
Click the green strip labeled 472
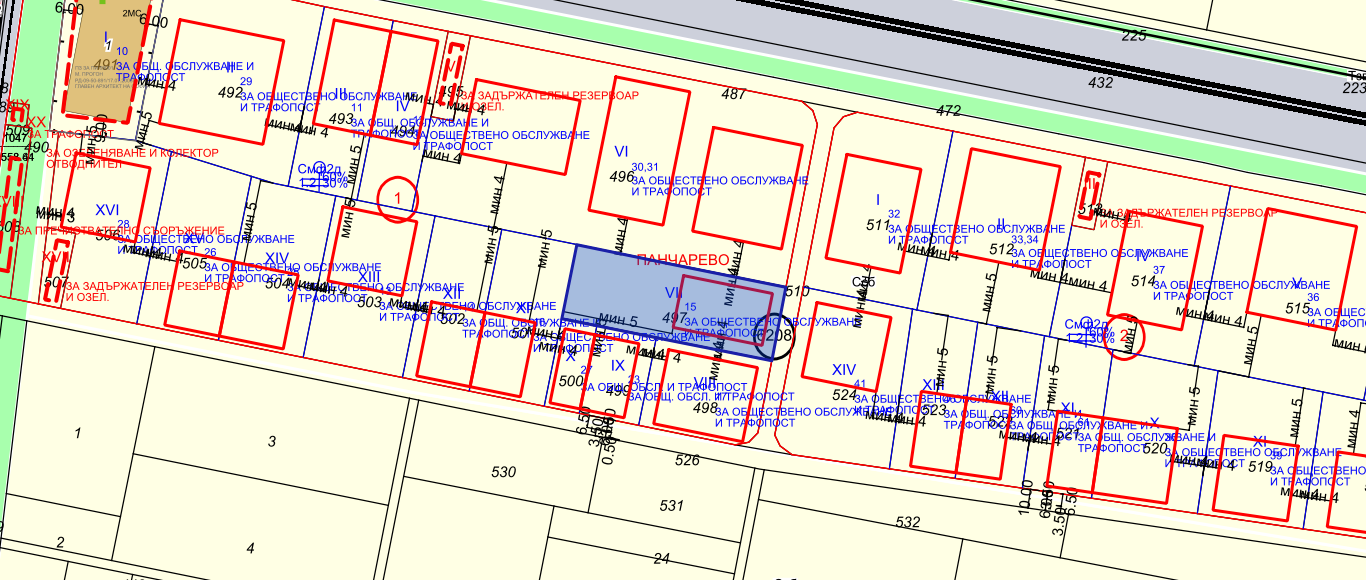point(948,110)
